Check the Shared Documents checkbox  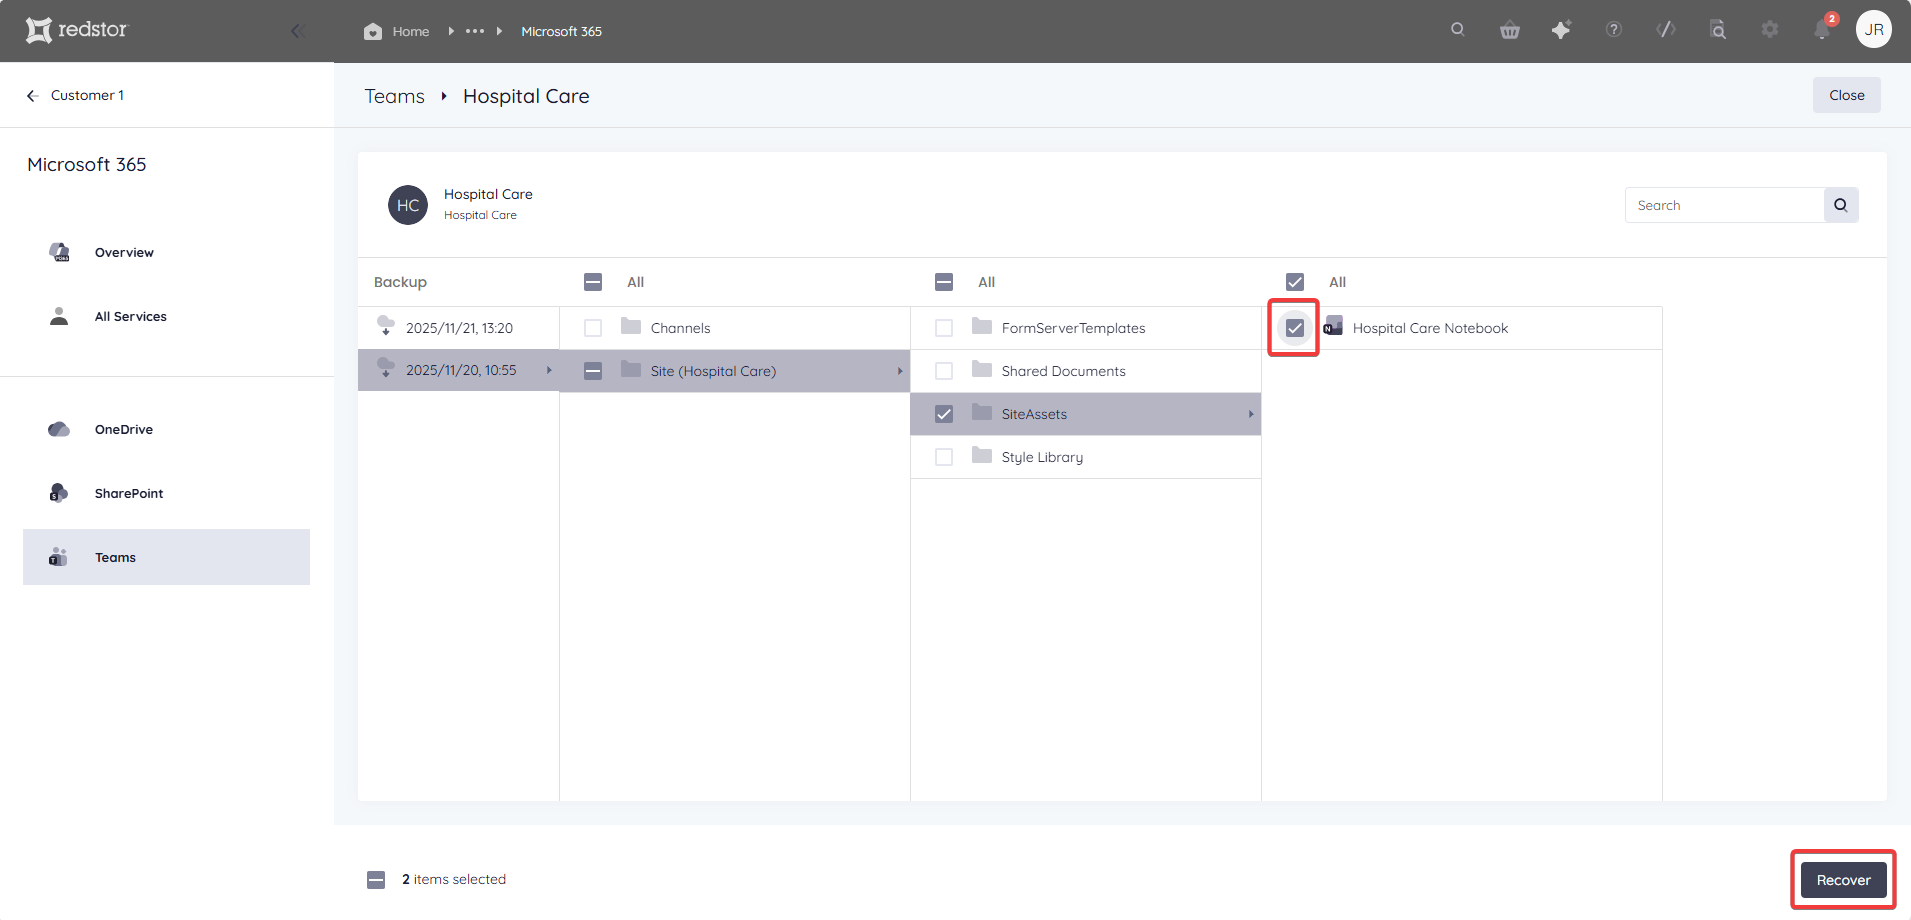point(944,371)
